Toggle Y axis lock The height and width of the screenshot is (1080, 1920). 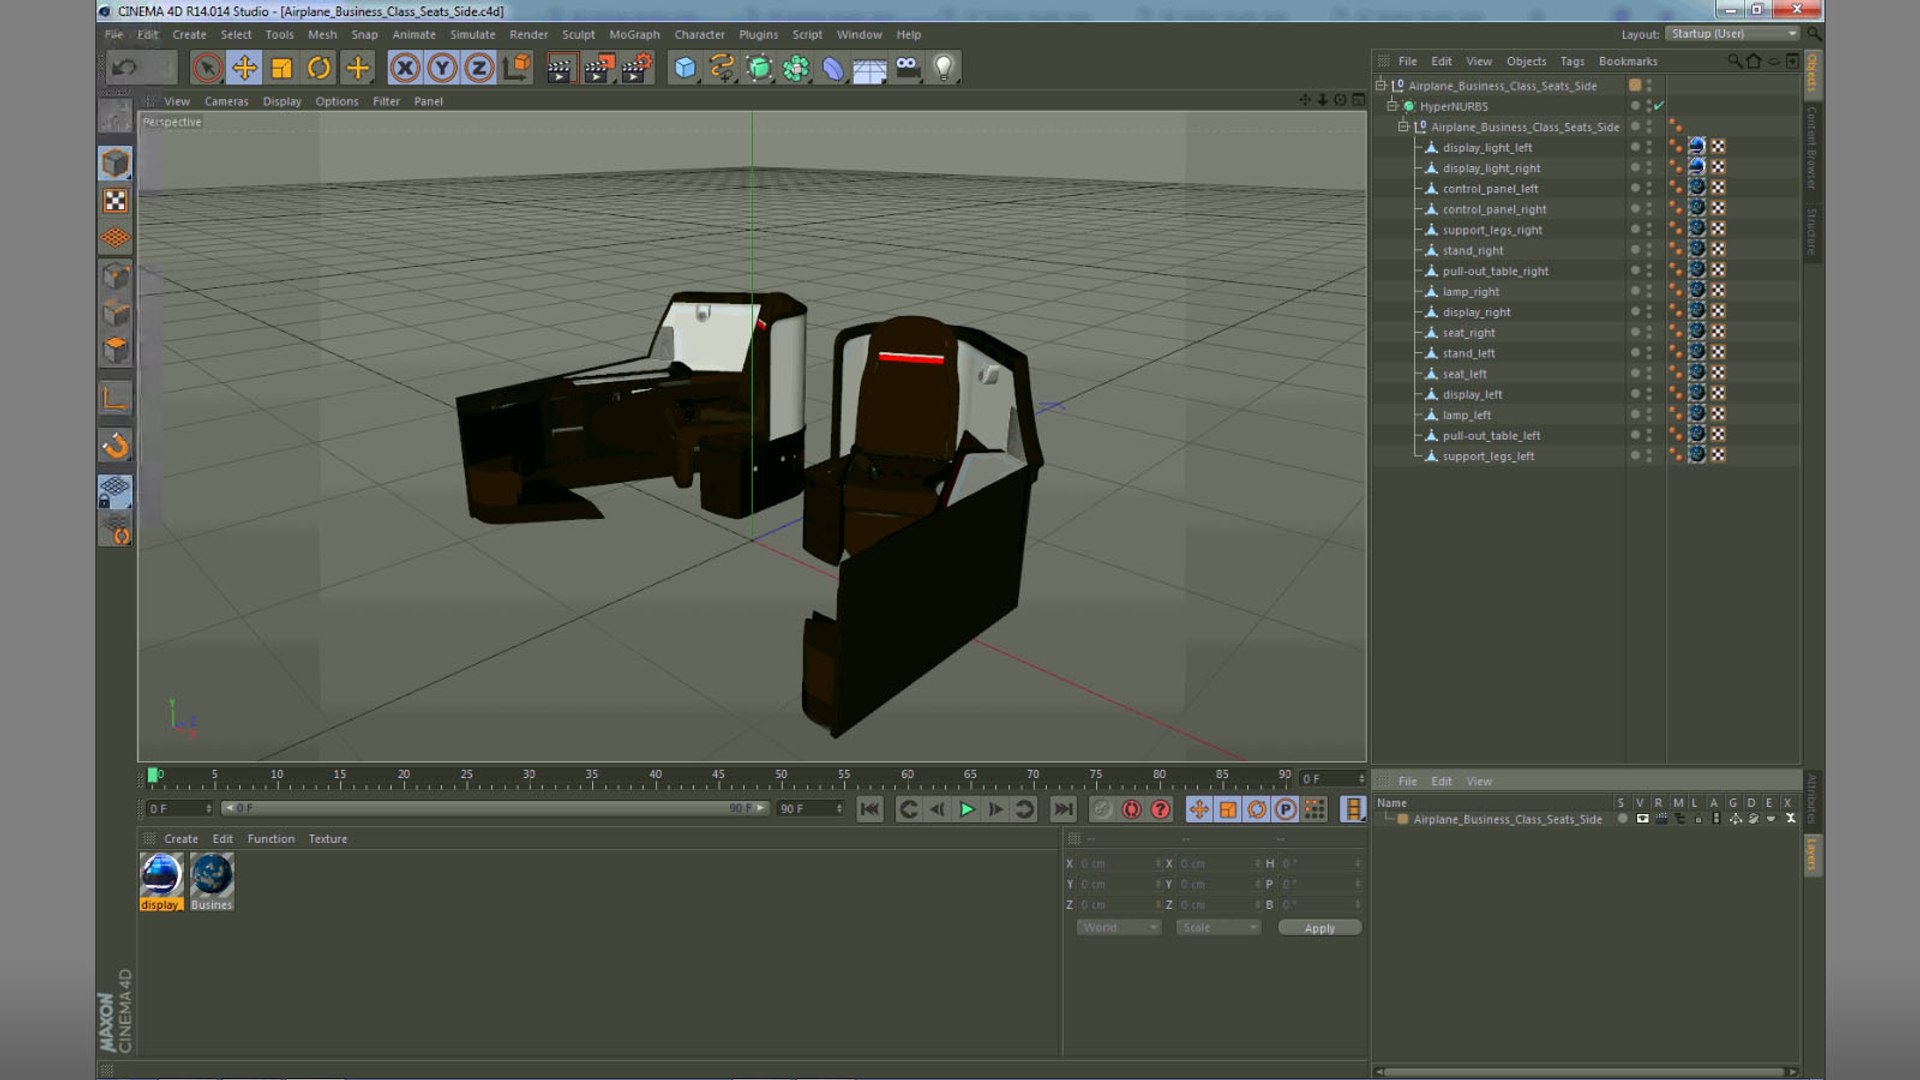click(442, 68)
